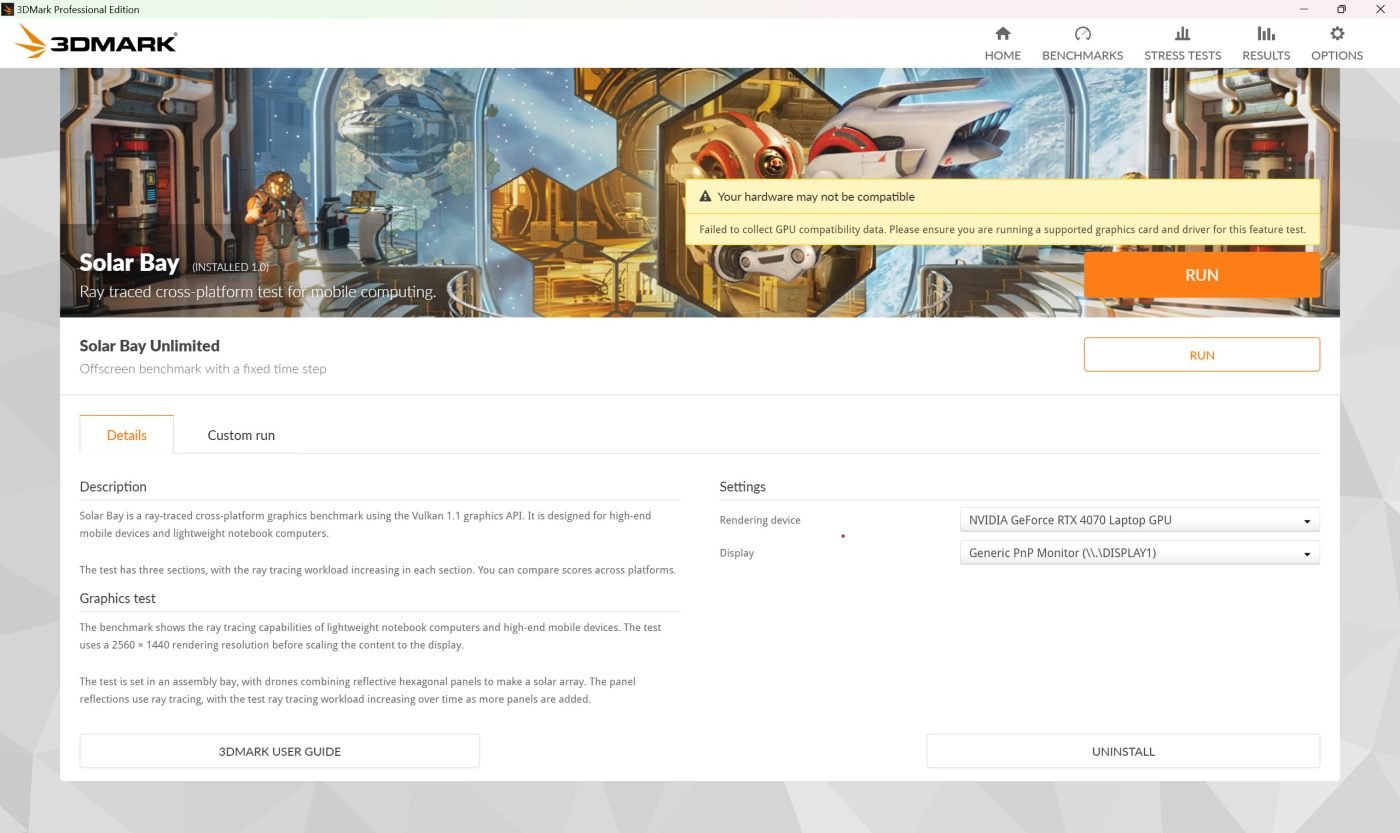Run the Solar Bay Unlimited benchmark
Image resolution: width=1400 pixels, height=833 pixels.
(x=1201, y=355)
